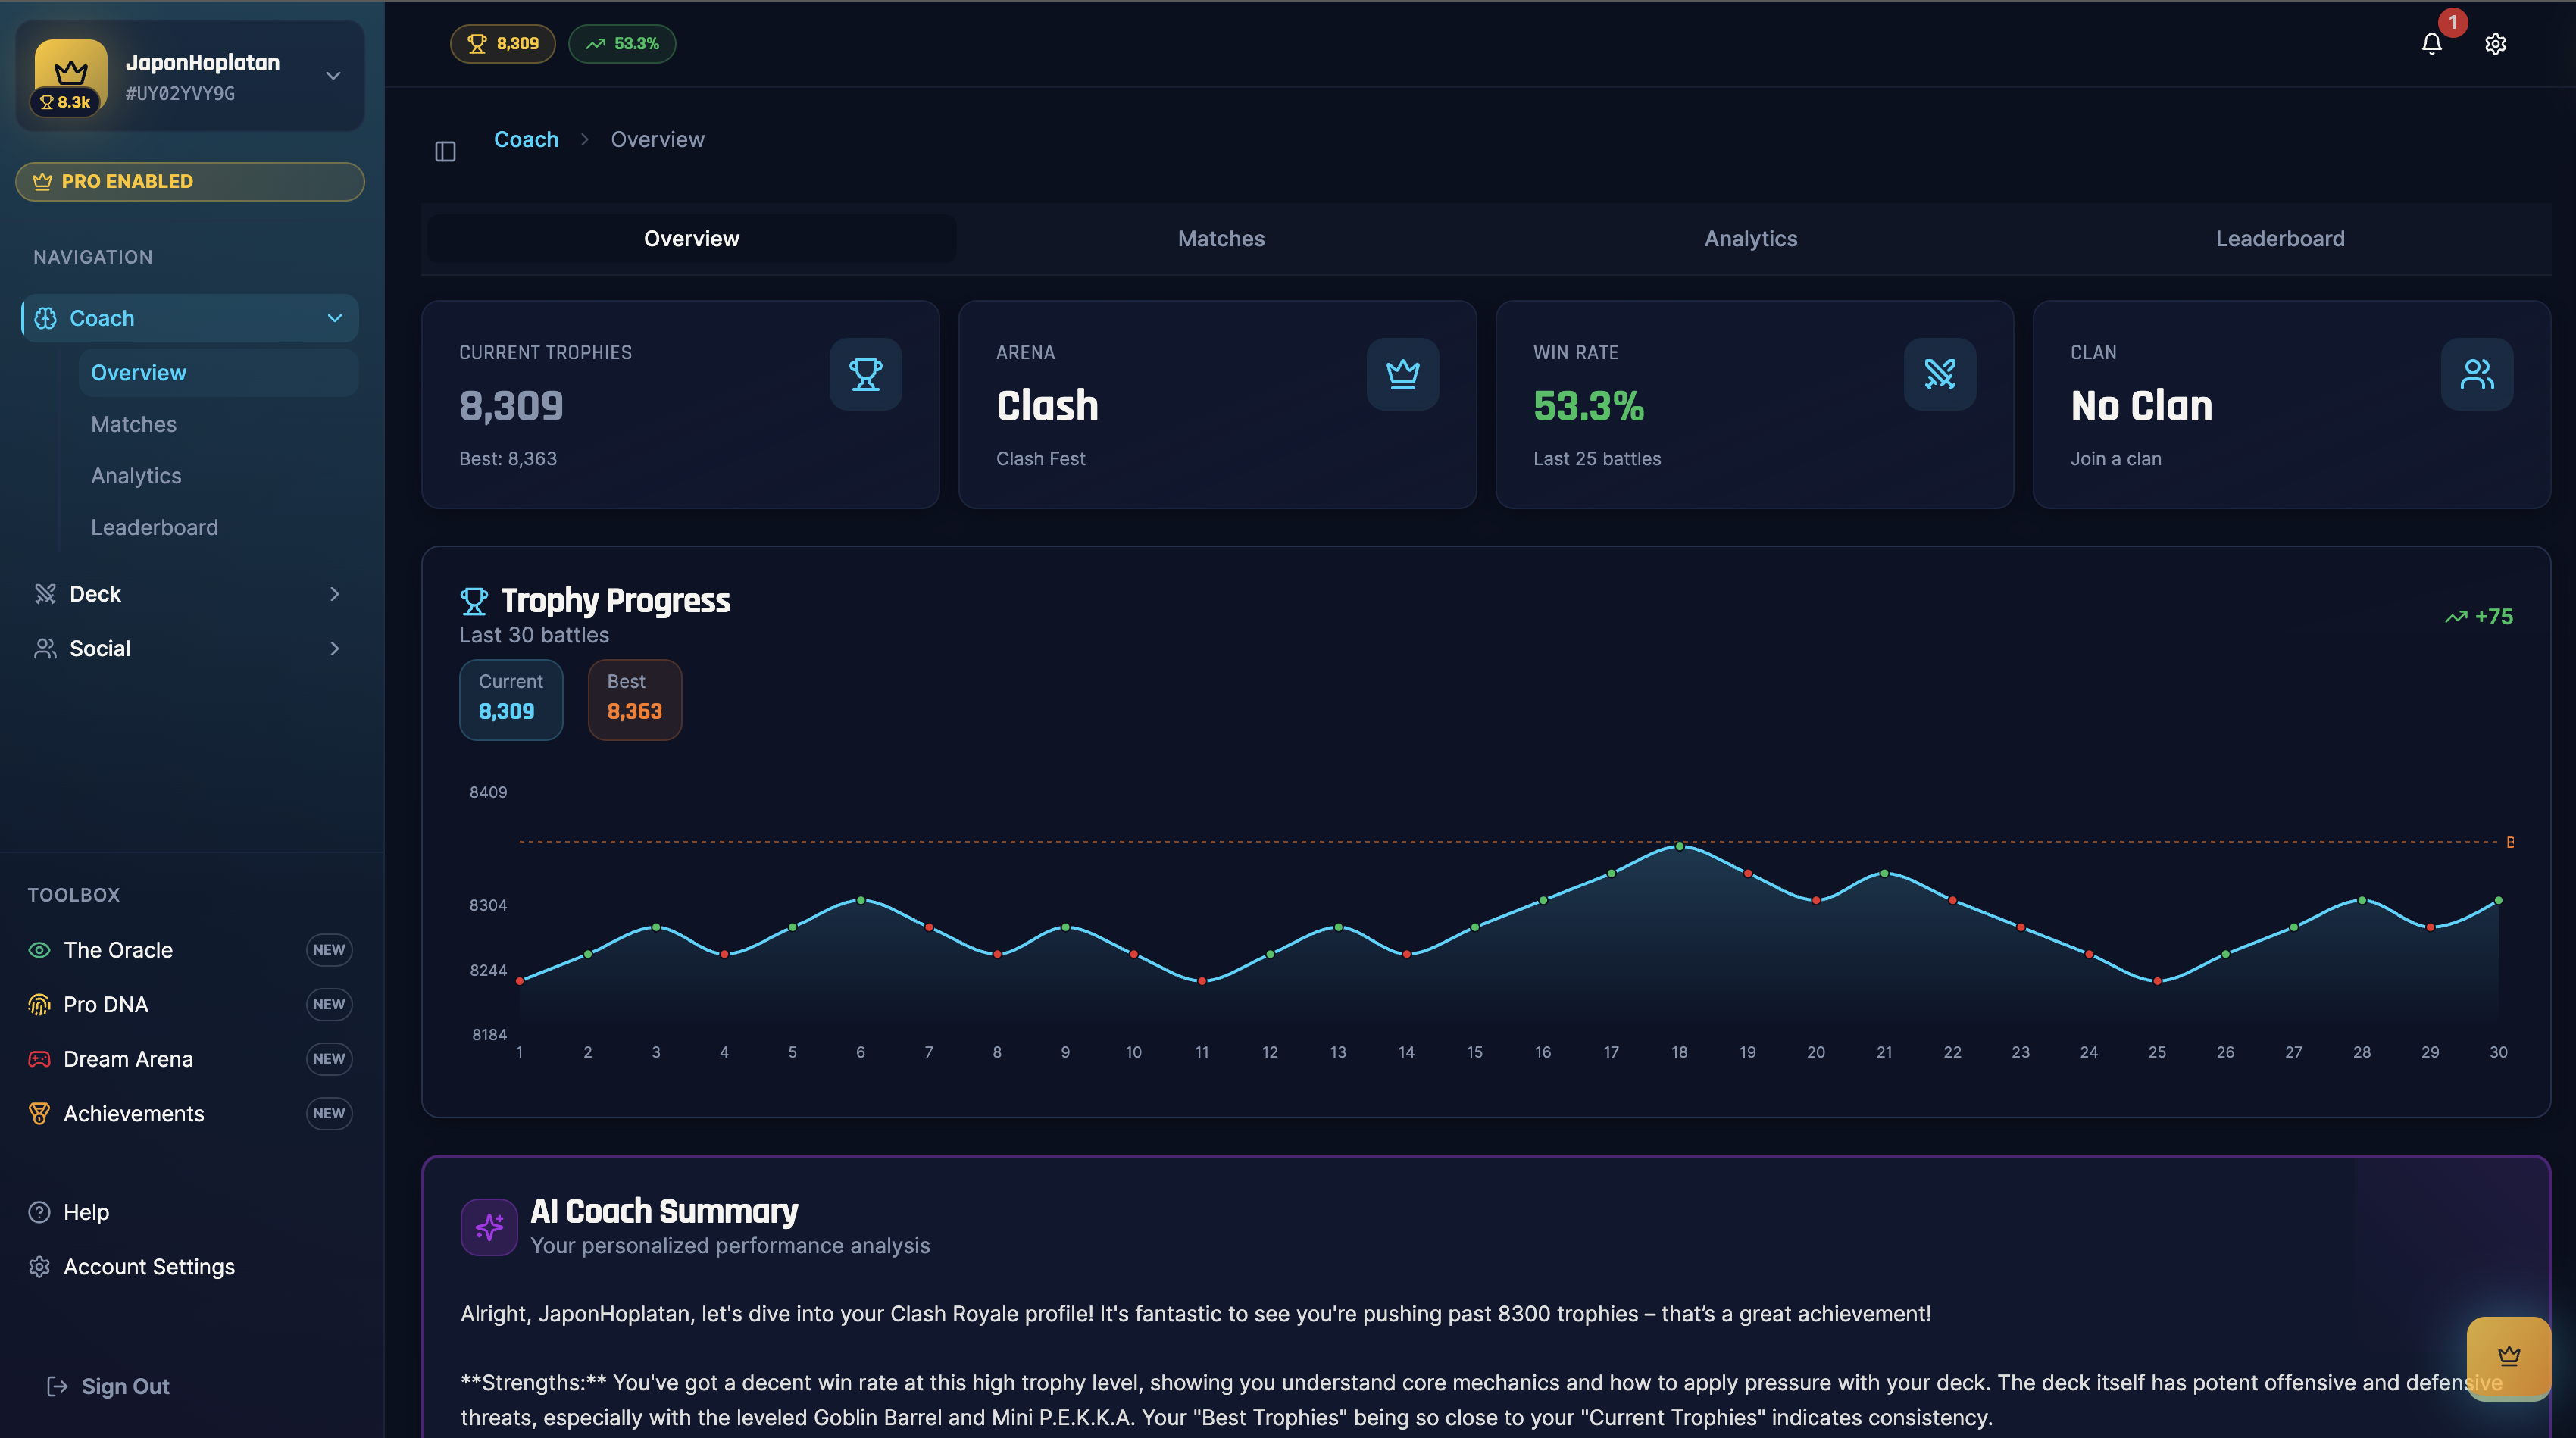The width and height of the screenshot is (2576, 1438).
Task: Open Dream Arena from the sidebar
Action: tap(127, 1058)
